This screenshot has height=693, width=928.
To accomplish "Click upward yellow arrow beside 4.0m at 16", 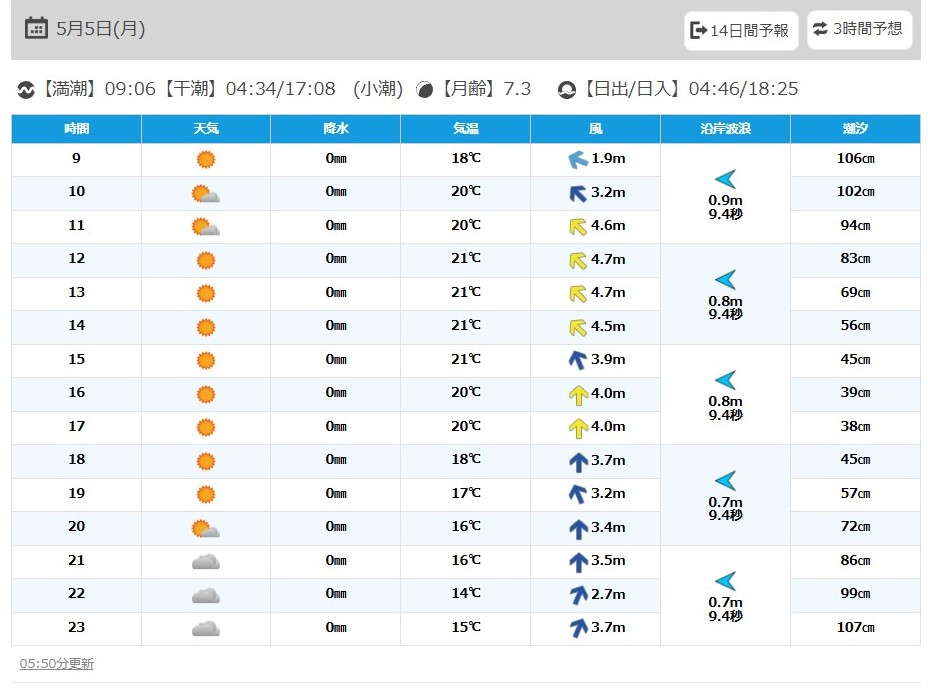I will pos(578,395).
